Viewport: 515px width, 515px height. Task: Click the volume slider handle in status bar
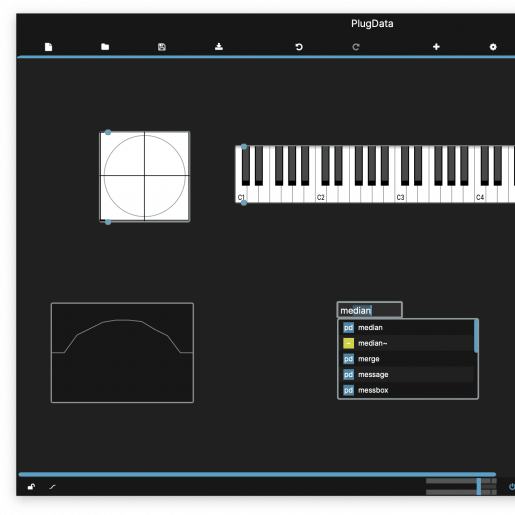coord(479,486)
